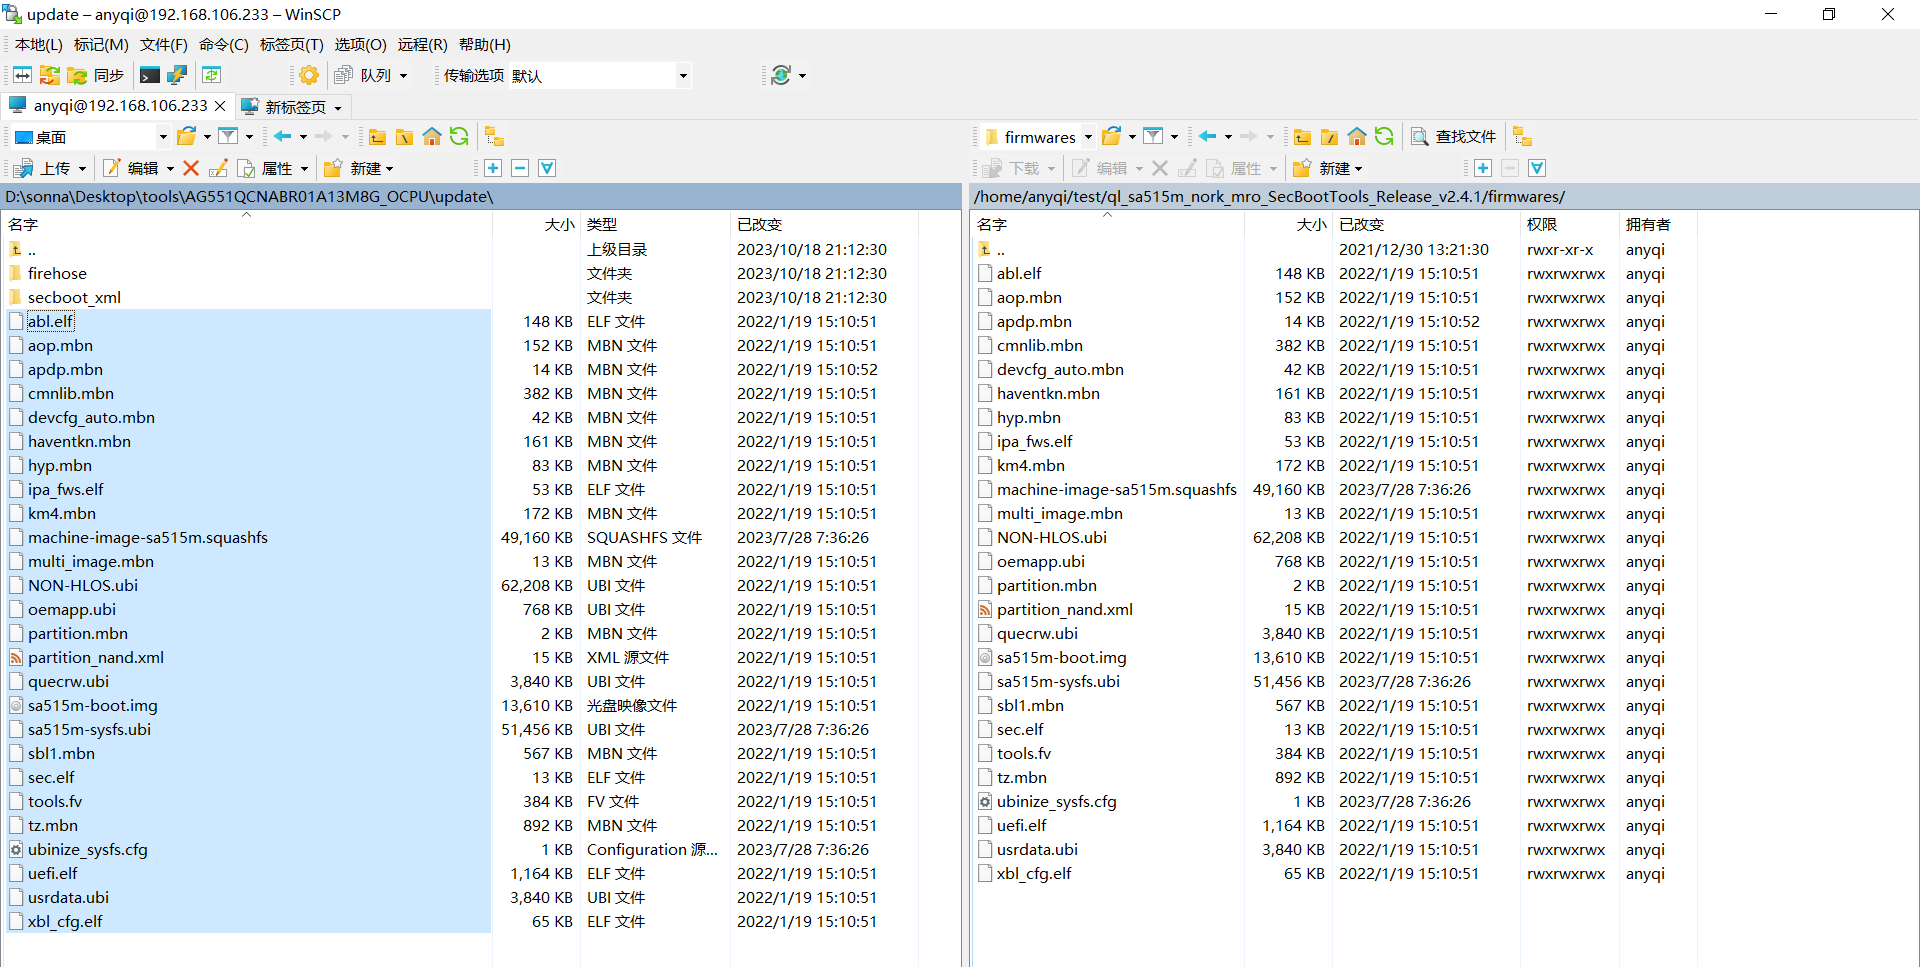The height and width of the screenshot is (967, 1920).
Task: Click 查找文件 find files button
Action: (x=1454, y=137)
